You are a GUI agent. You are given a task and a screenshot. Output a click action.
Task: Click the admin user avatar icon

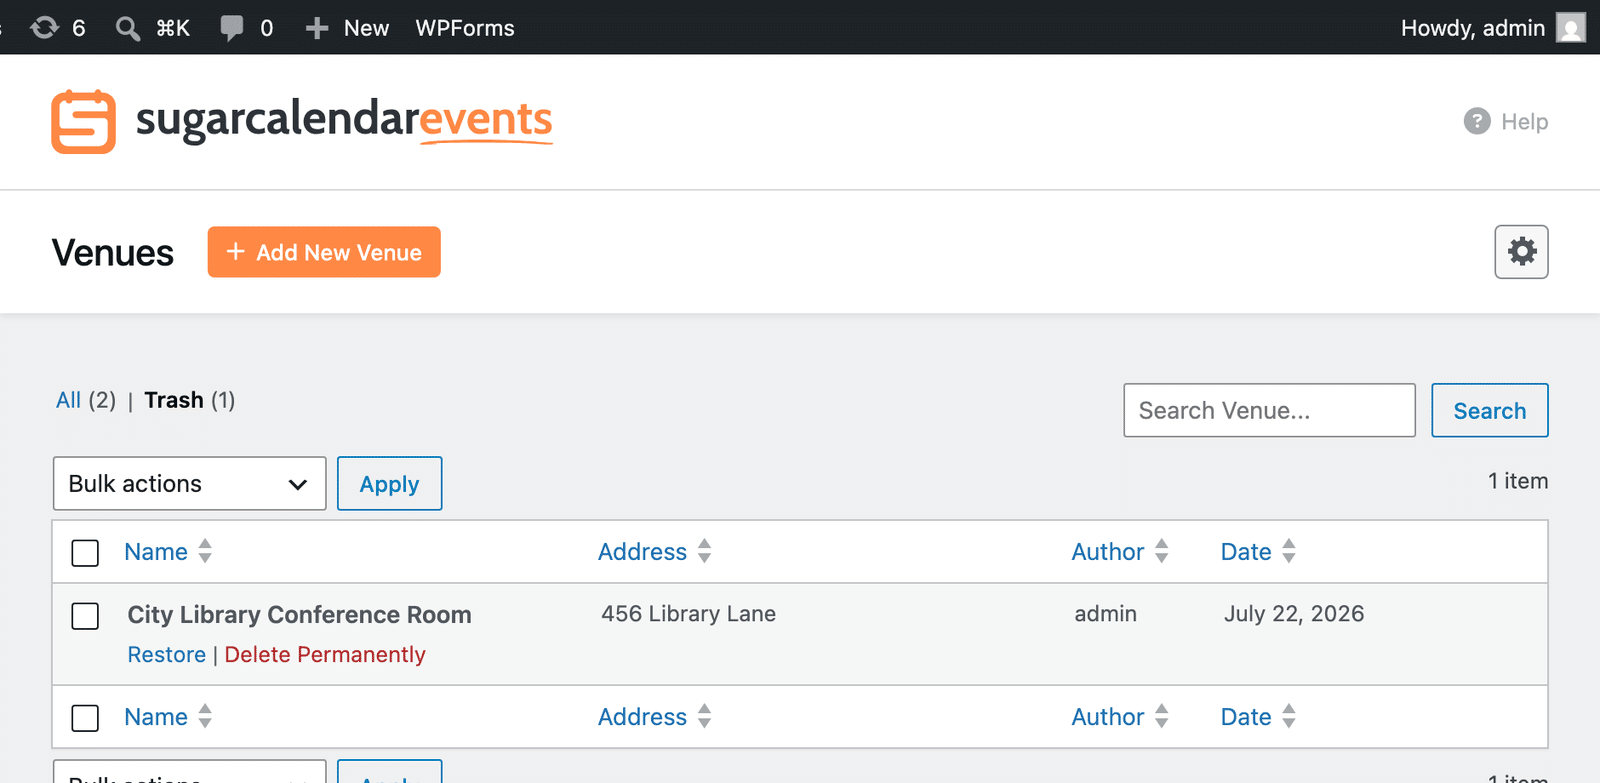1571,28
